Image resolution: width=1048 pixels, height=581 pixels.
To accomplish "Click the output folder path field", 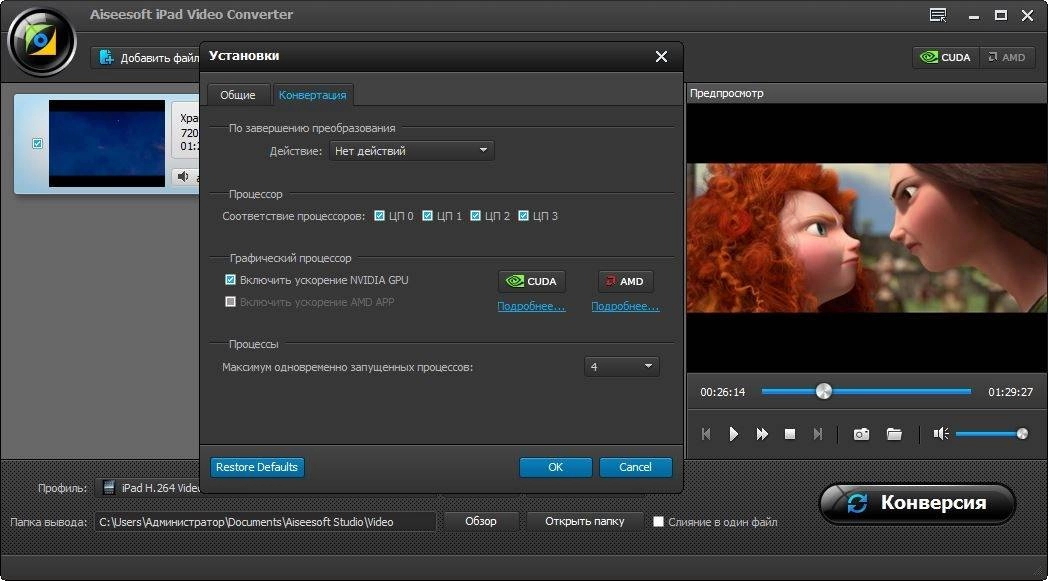I will (265, 521).
